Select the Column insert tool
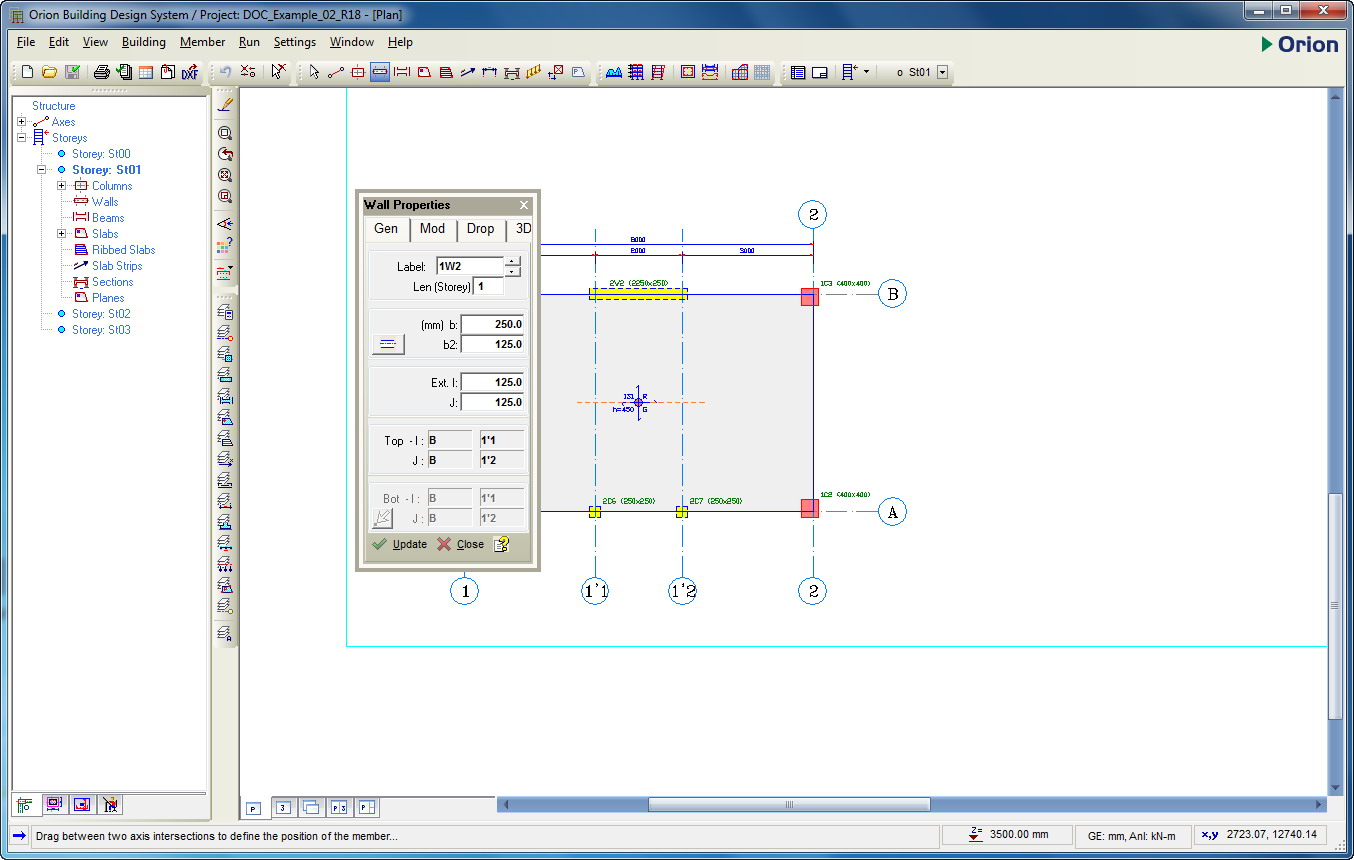The height and width of the screenshot is (860, 1354). (x=358, y=72)
